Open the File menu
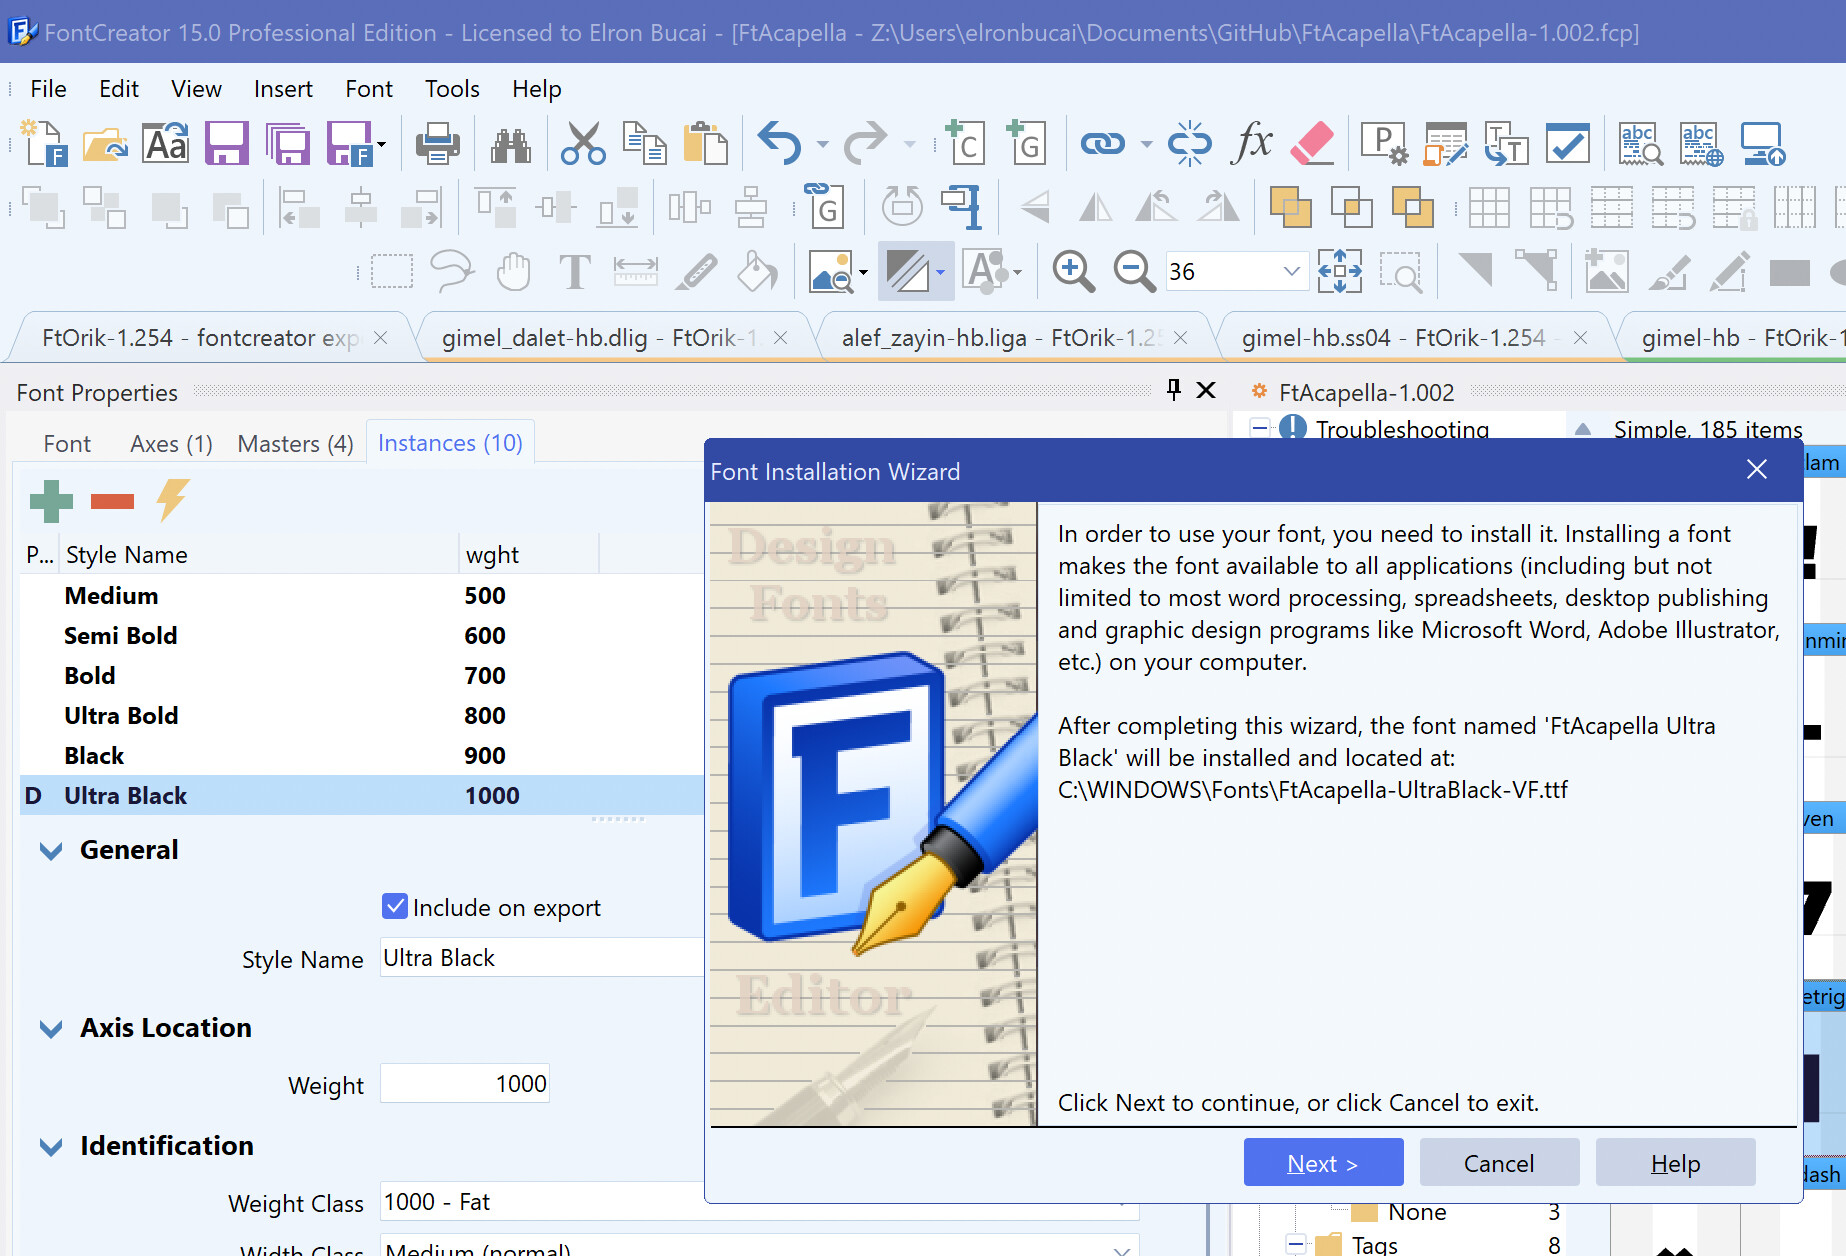This screenshot has height=1256, width=1846. click(48, 89)
